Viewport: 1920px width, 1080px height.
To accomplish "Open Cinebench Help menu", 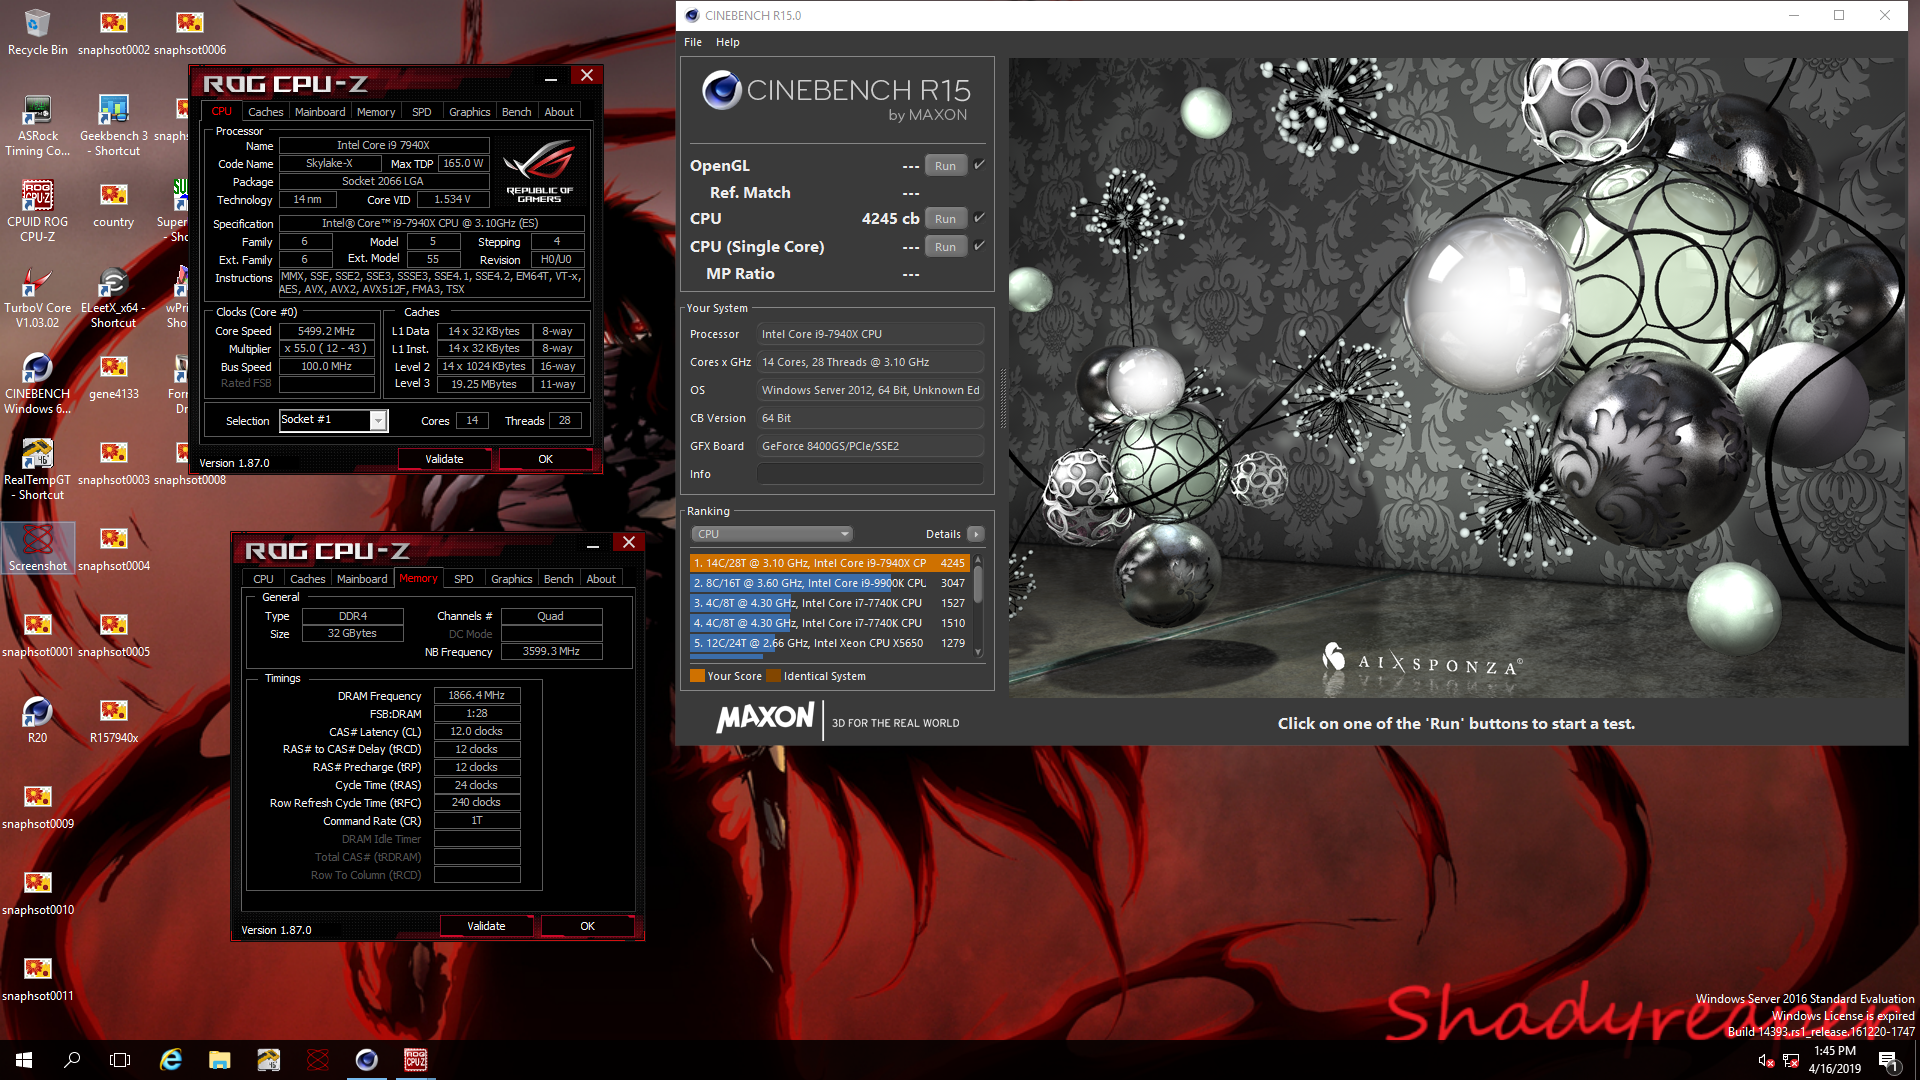I will coord(727,42).
